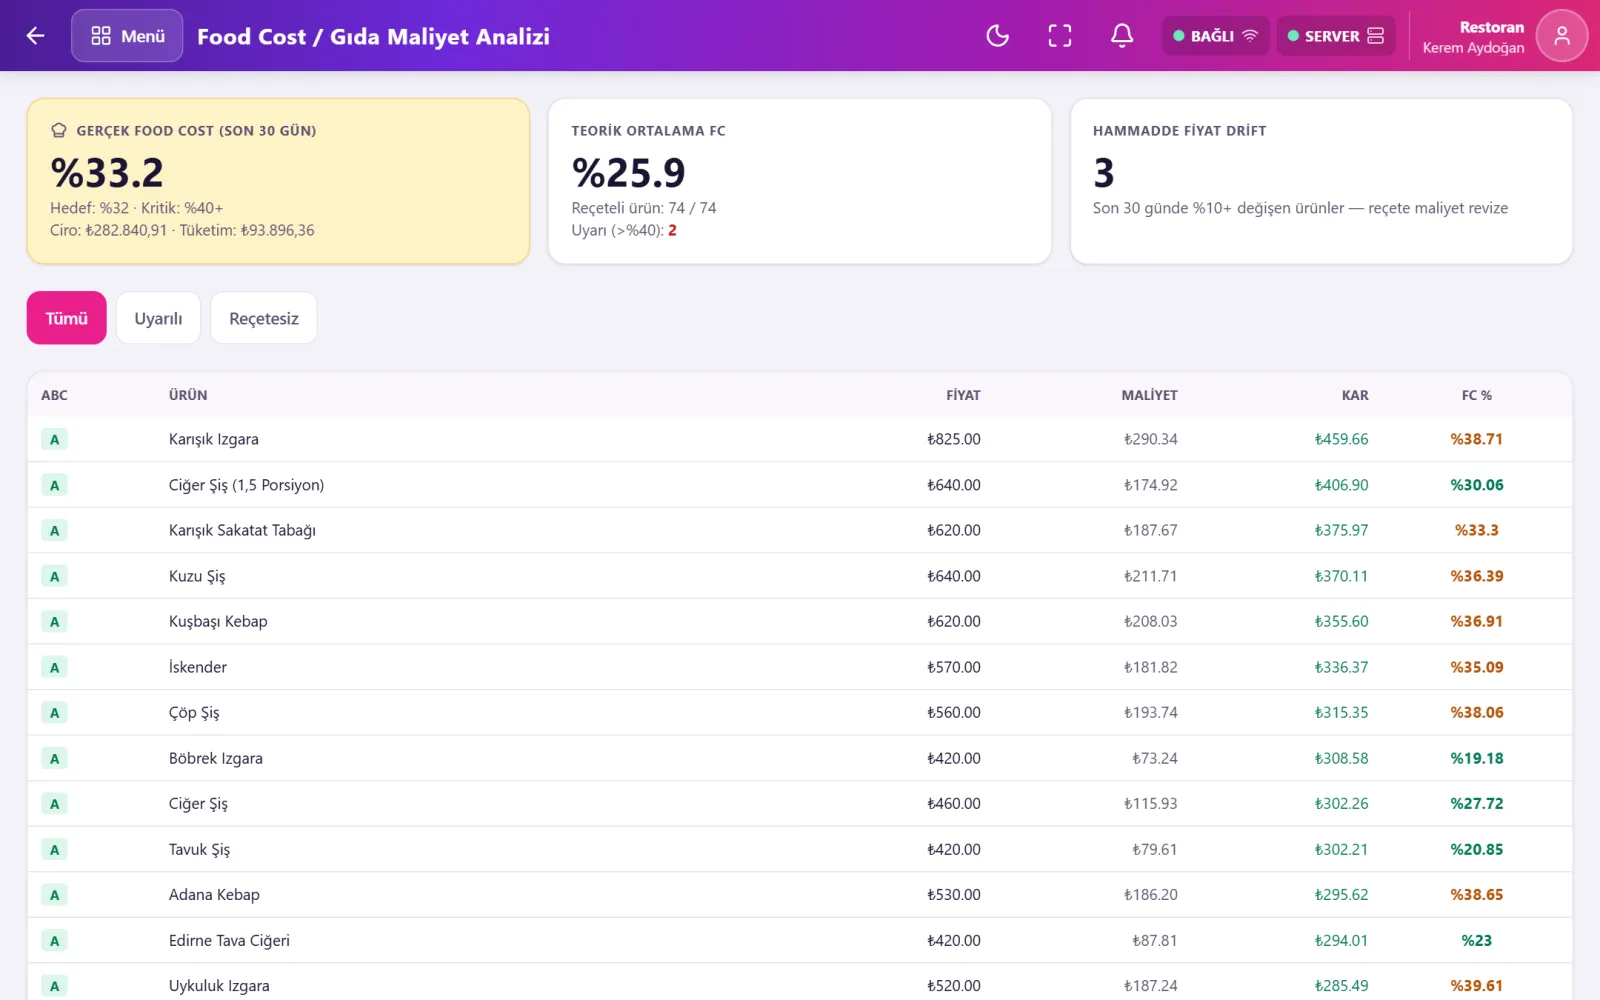Screen dimensions: 1600x1000
Task: Switch to the Reçetesiz filter tab
Action: coord(264,318)
